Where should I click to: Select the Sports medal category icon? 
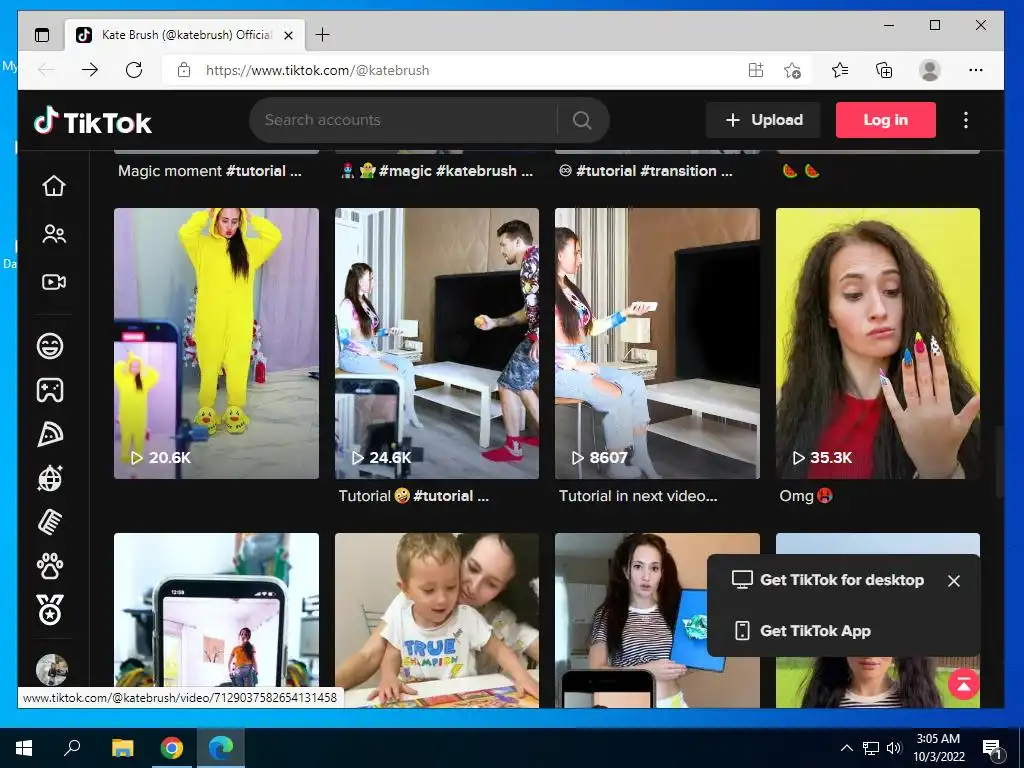[50, 611]
